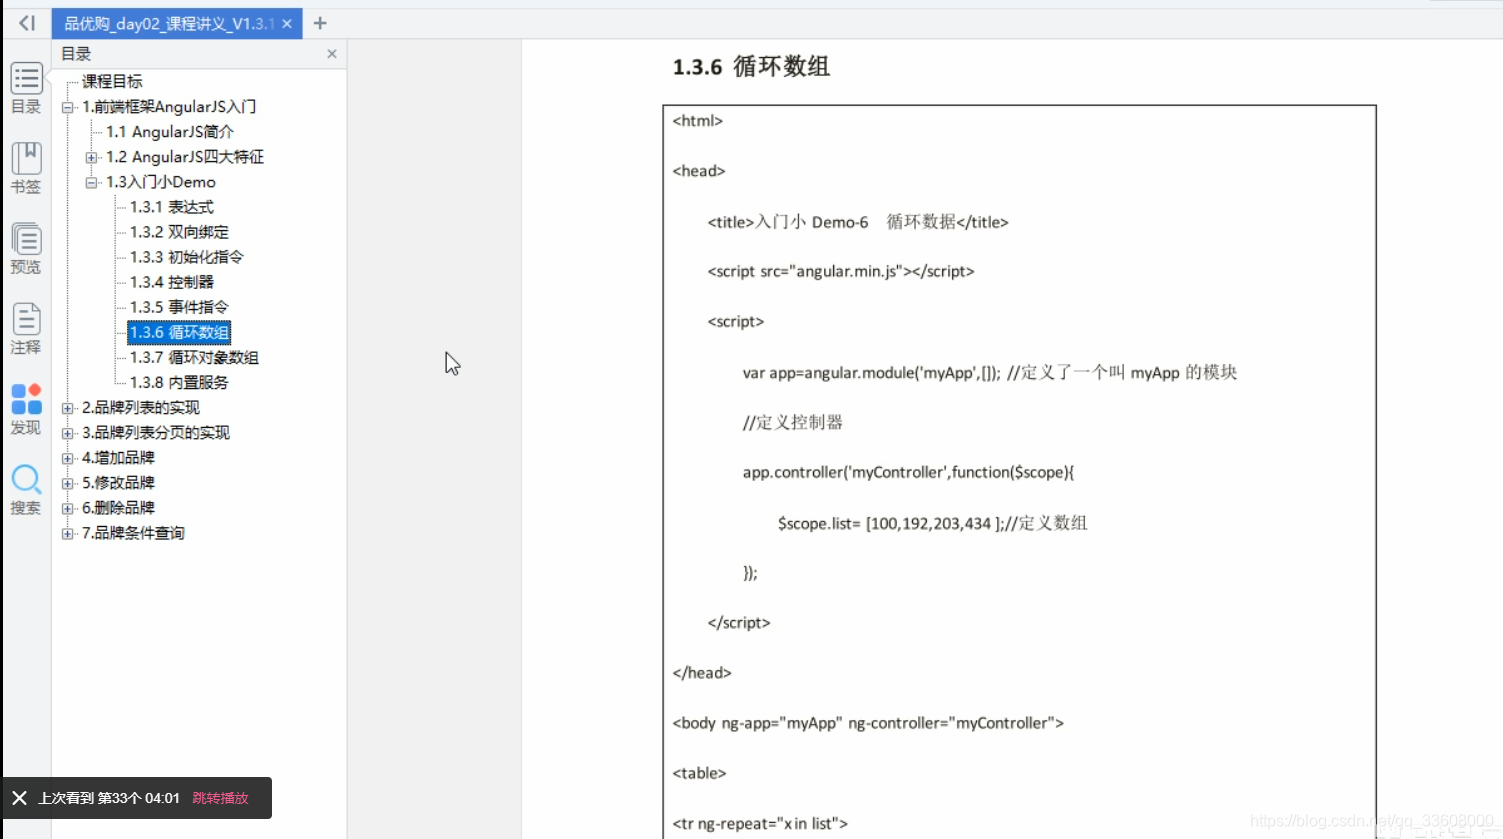Go to 1.3.1 表达式 entry
1503x839 pixels.
click(172, 207)
